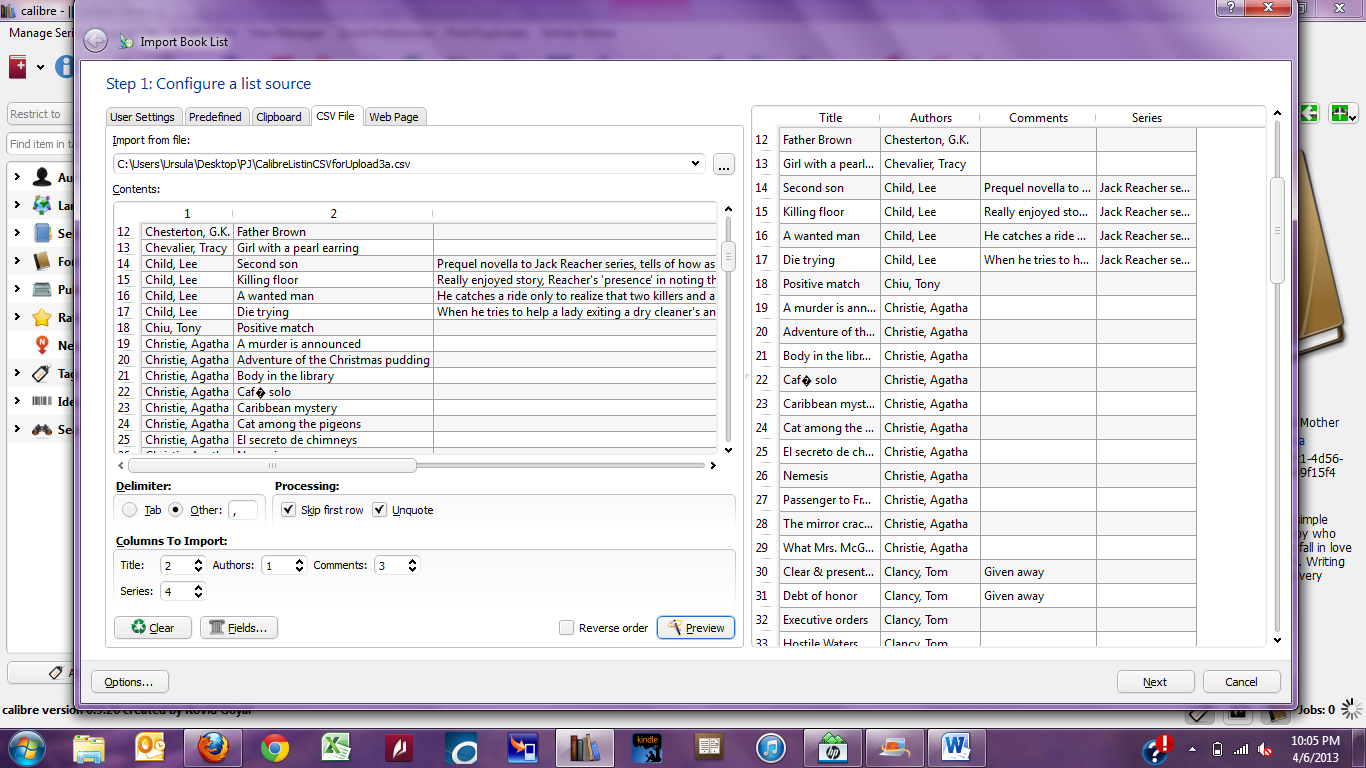This screenshot has height=768, width=1366.
Task: Open Excel from the taskbar
Action: click(337, 747)
